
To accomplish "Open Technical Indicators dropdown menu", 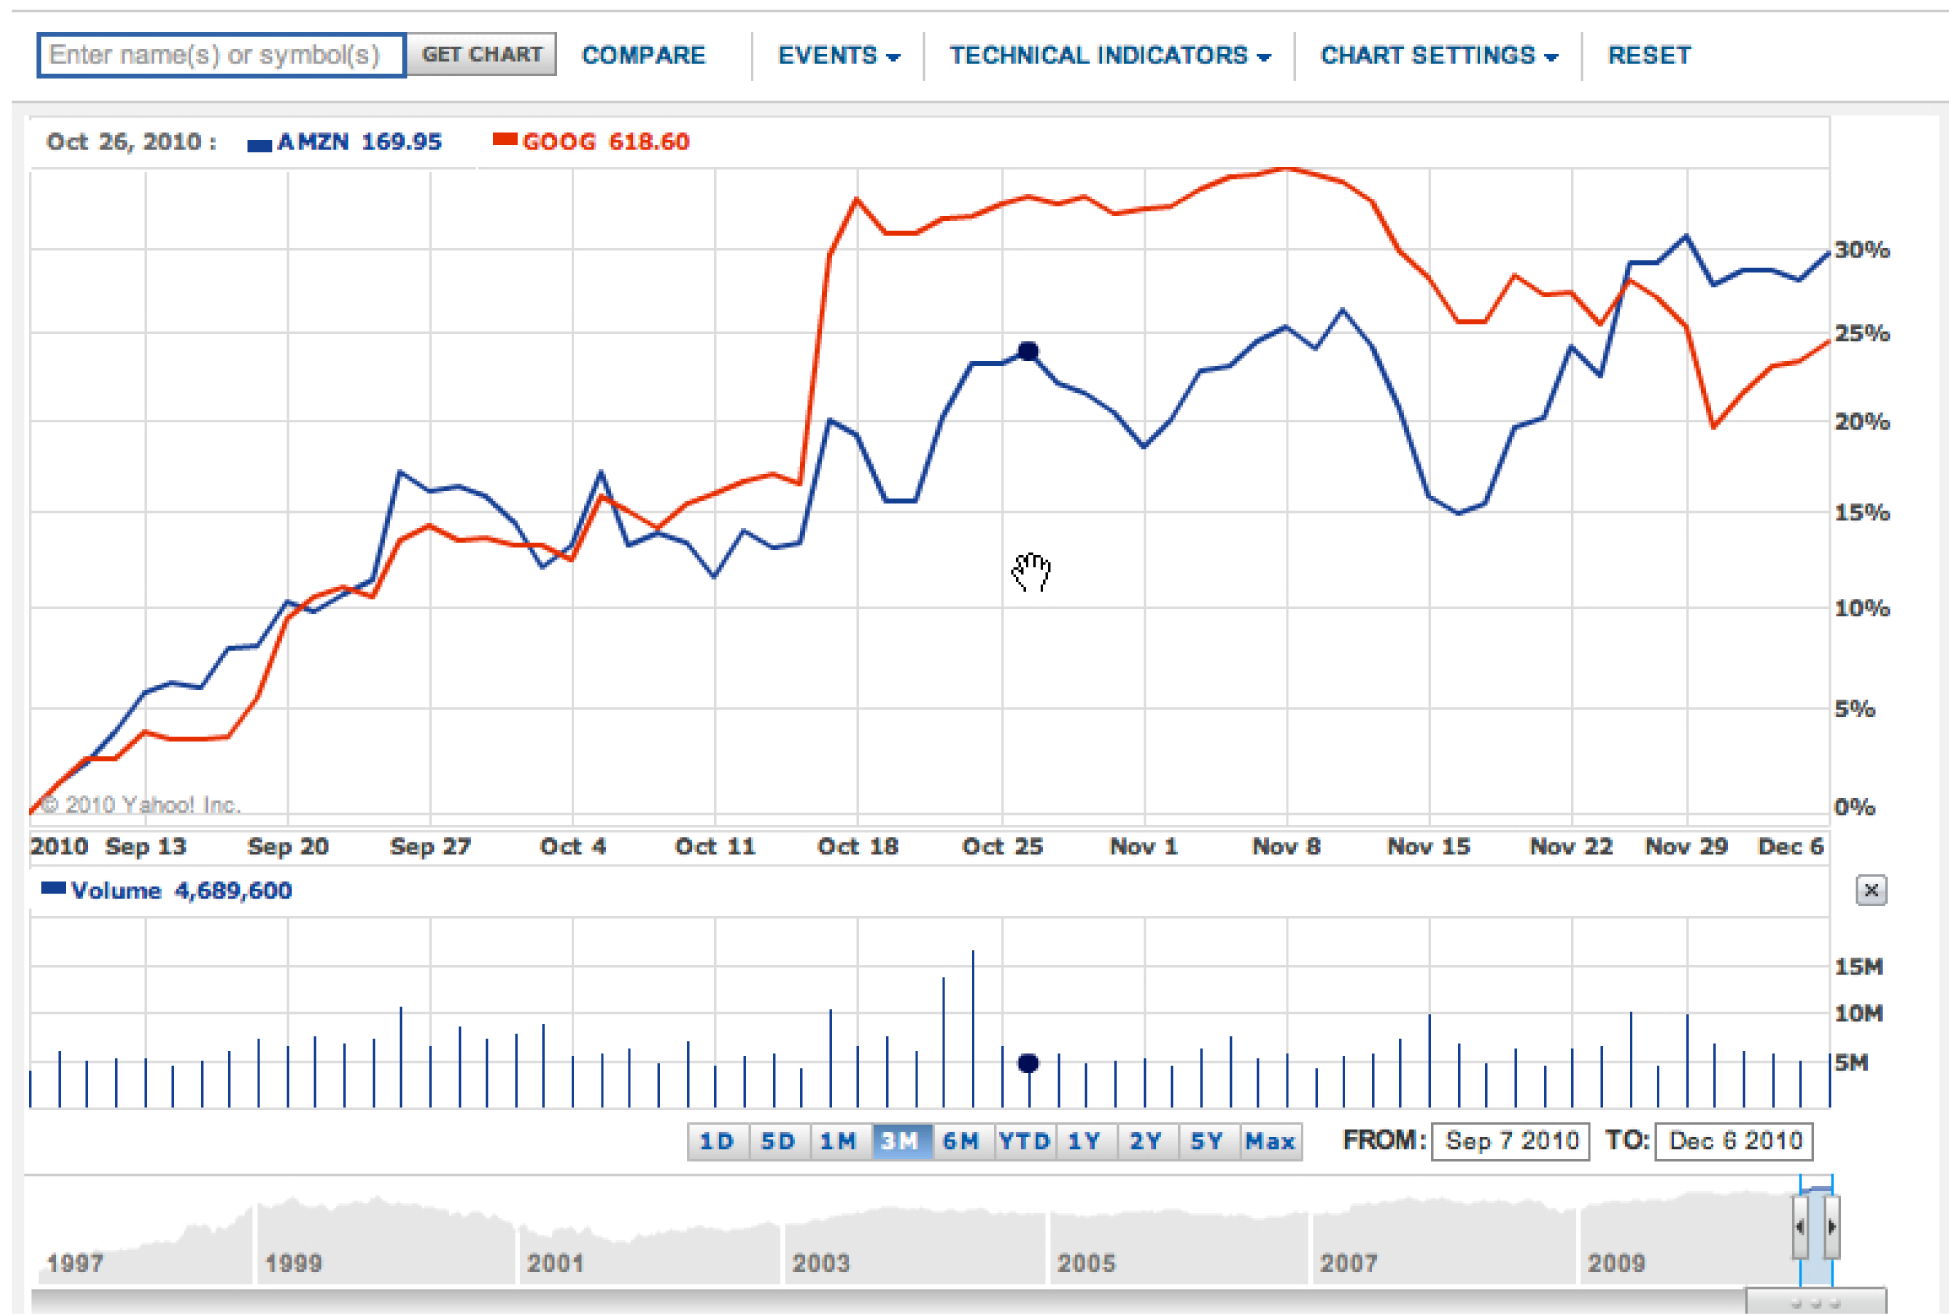I will (1109, 56).
